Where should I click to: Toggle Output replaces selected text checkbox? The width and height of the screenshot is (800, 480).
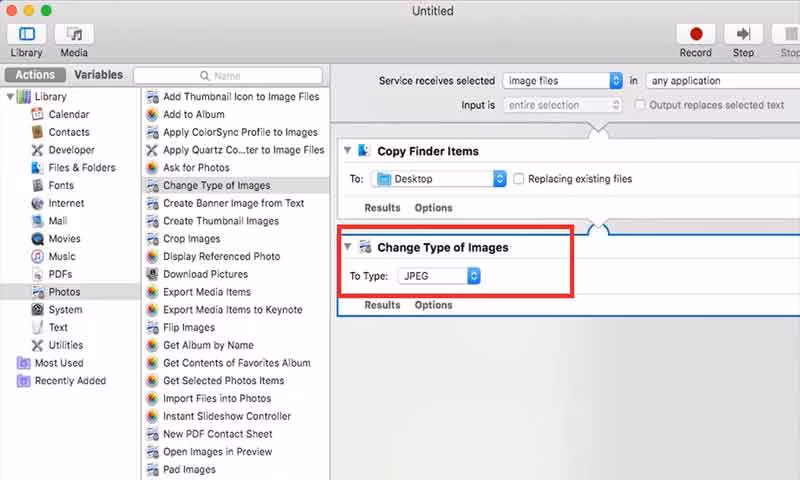(x=640, y=105)
